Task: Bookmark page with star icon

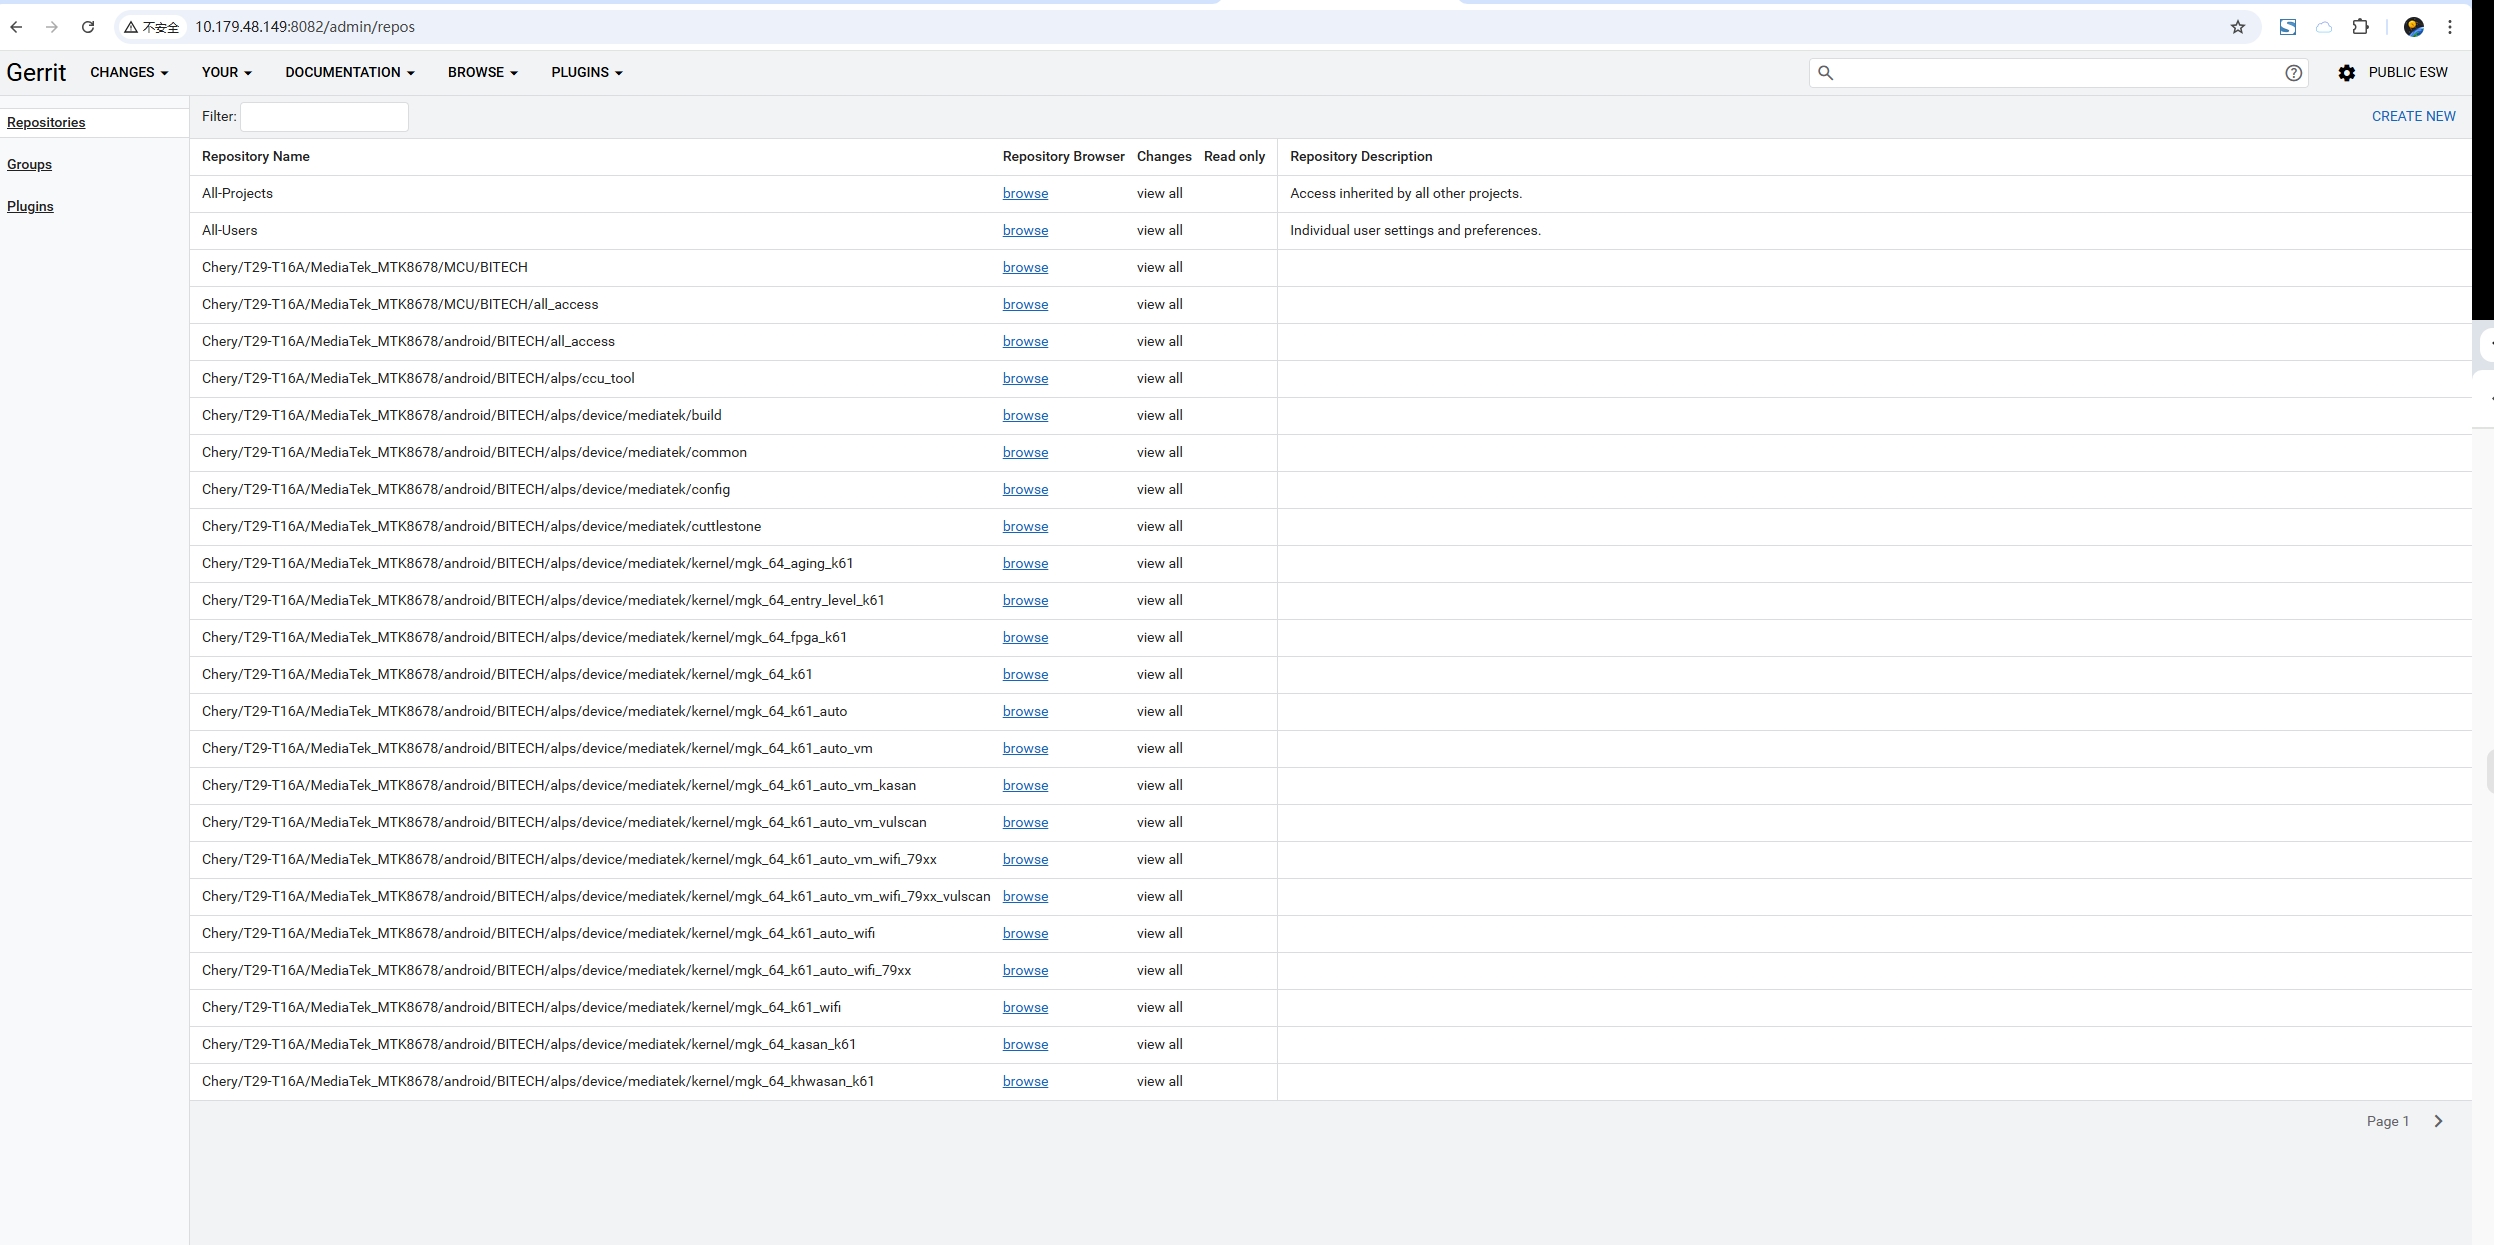Action: [2238, 27]
